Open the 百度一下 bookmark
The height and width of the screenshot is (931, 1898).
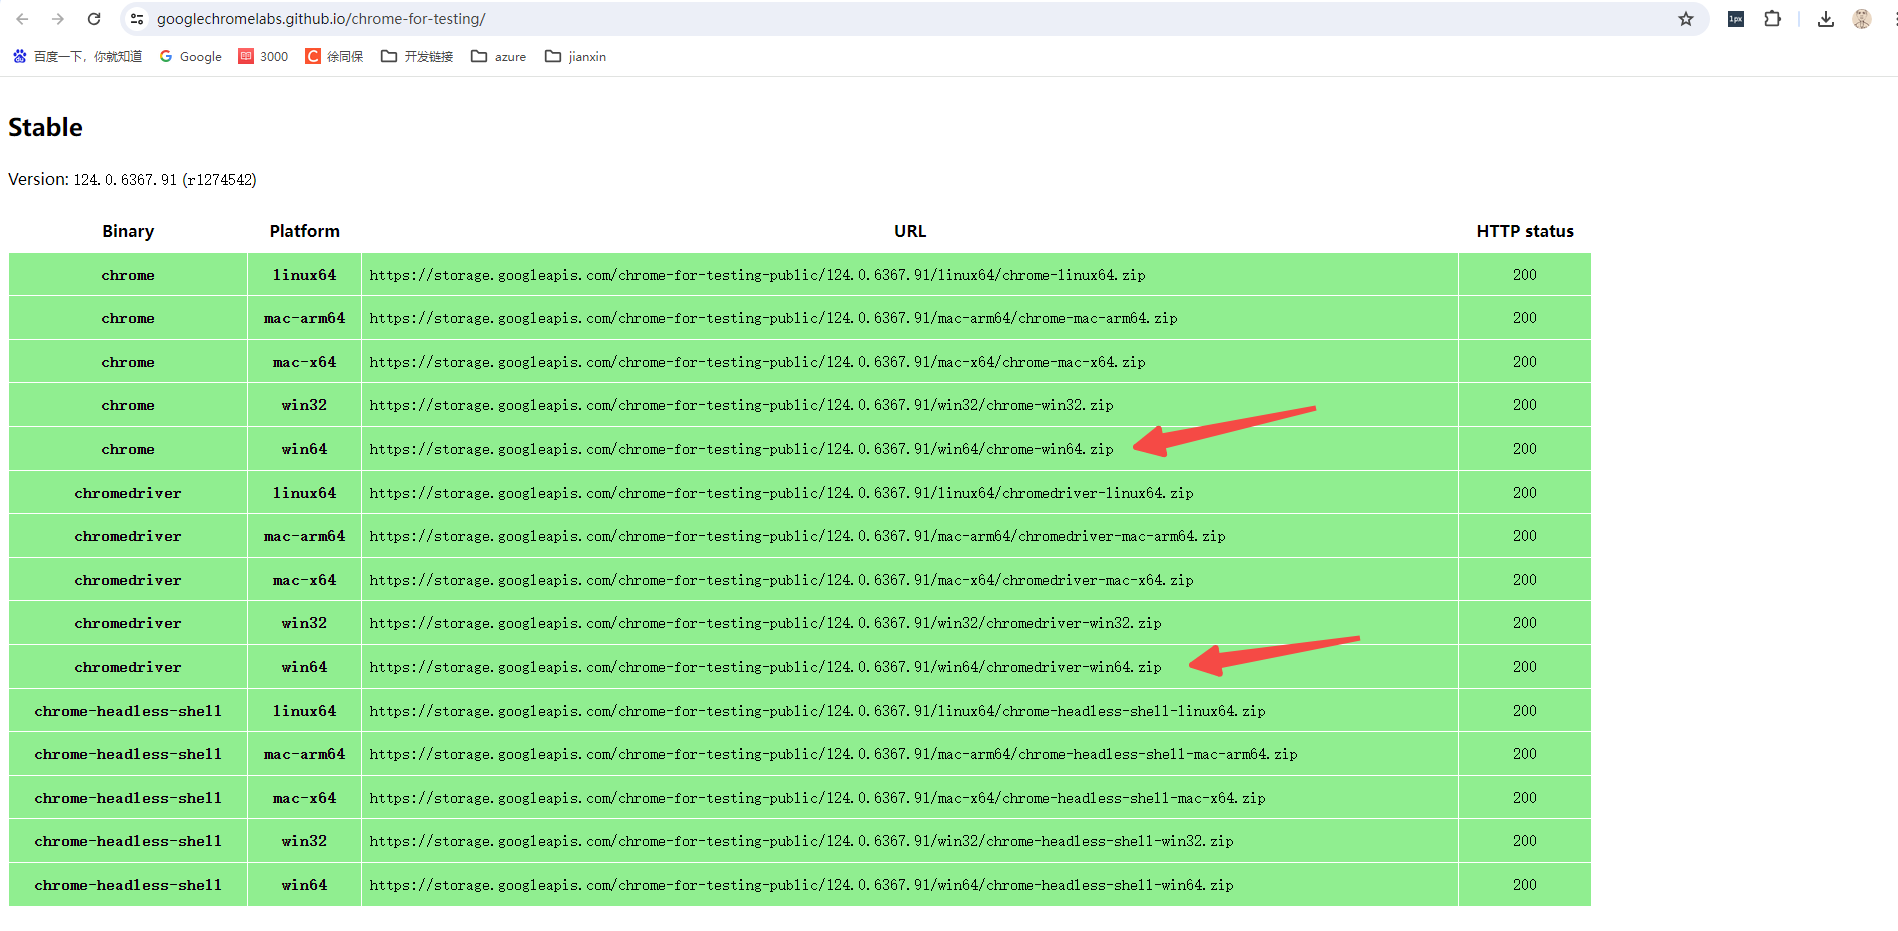77,56
